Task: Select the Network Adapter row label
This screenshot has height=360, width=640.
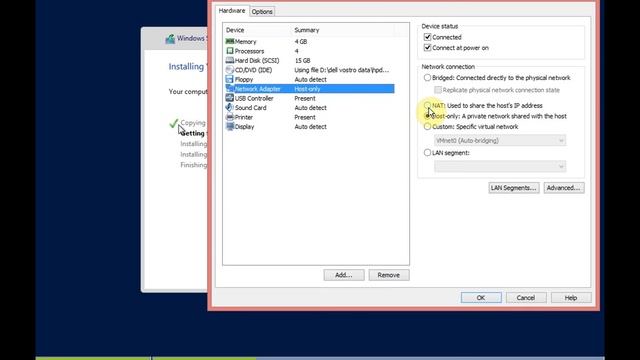Action: coord(258,89)
